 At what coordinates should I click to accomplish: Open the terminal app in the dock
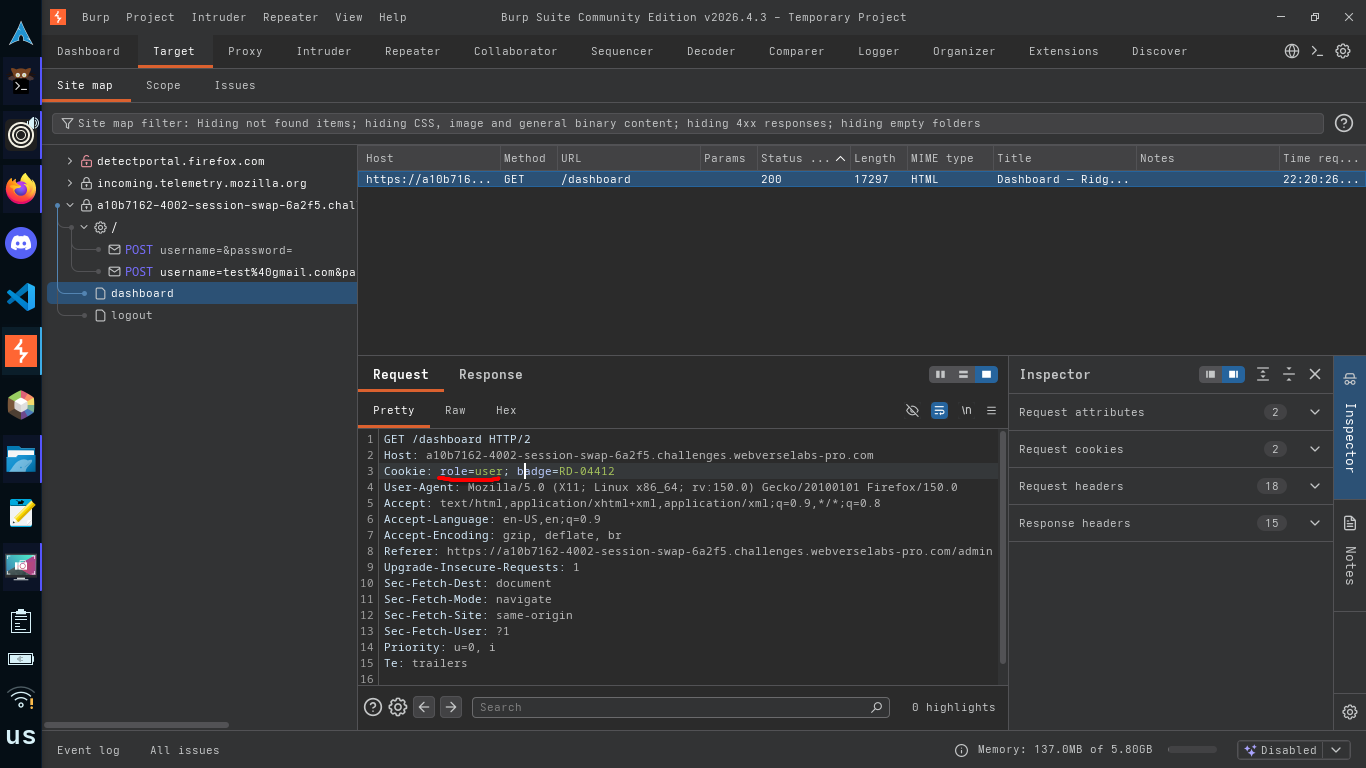coord(21,80)
